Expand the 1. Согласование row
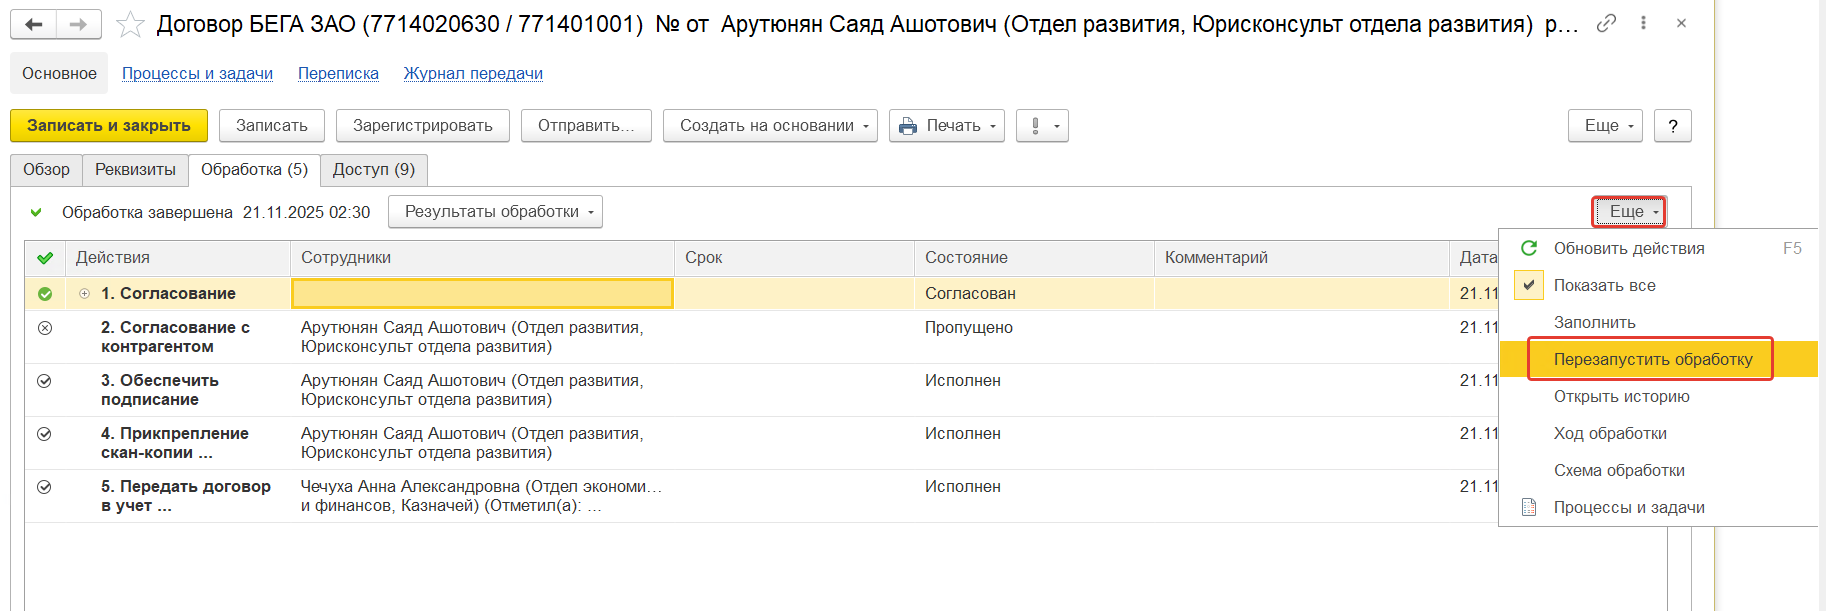This screenshot has width=1826, height=611. pyautogui.click(x=85, y=294)
